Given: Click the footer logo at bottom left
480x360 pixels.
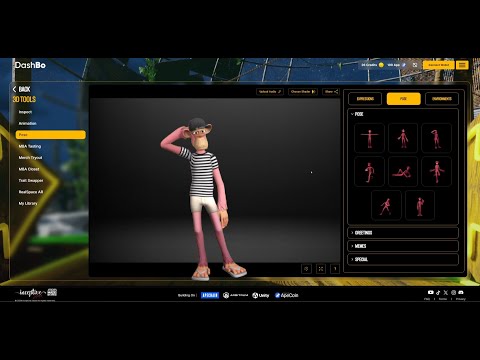Looking at the screenshot, I should (x=36, y=293).
